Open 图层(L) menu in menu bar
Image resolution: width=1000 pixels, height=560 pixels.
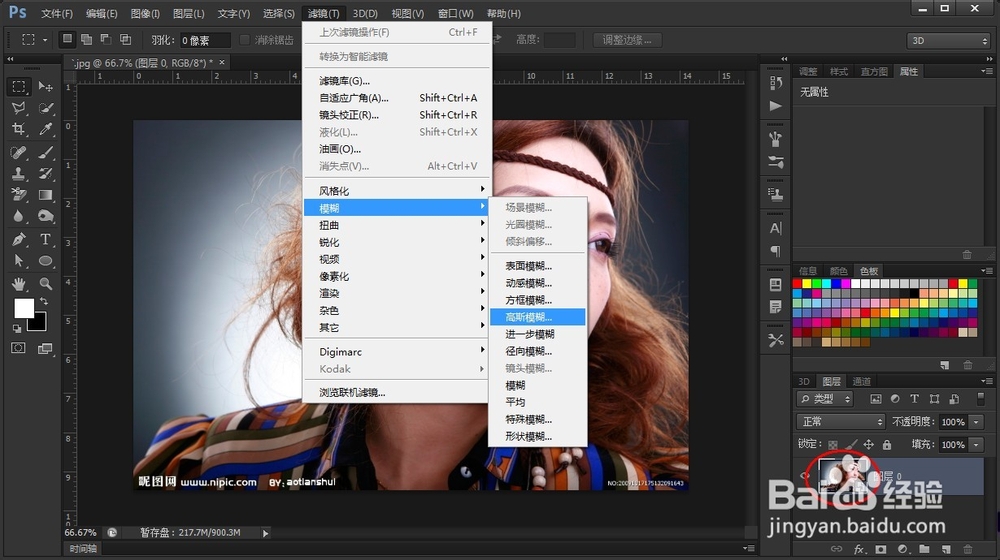point(189,13)
